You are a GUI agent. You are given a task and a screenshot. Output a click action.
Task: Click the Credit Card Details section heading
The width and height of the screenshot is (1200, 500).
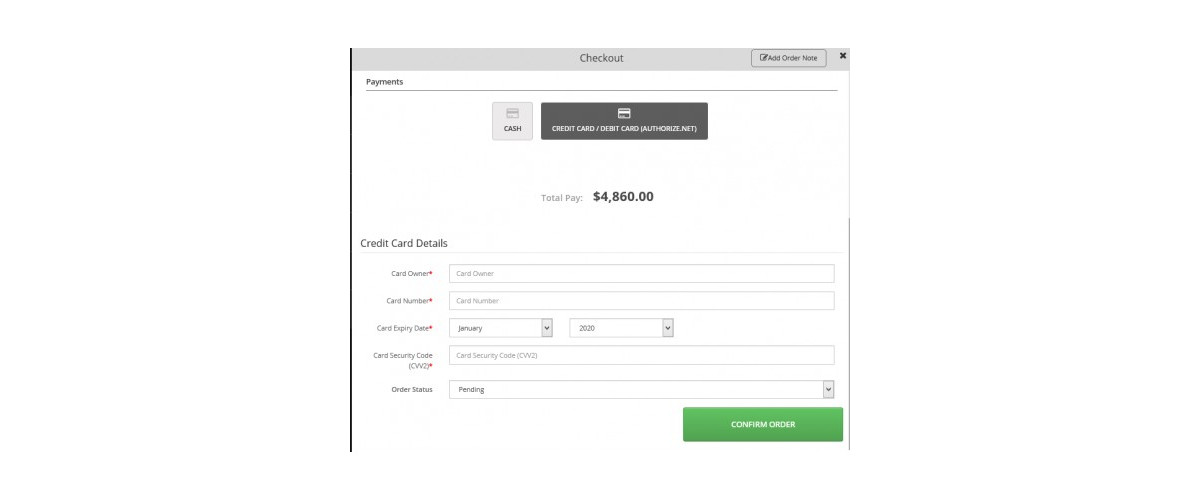[404, 243]
